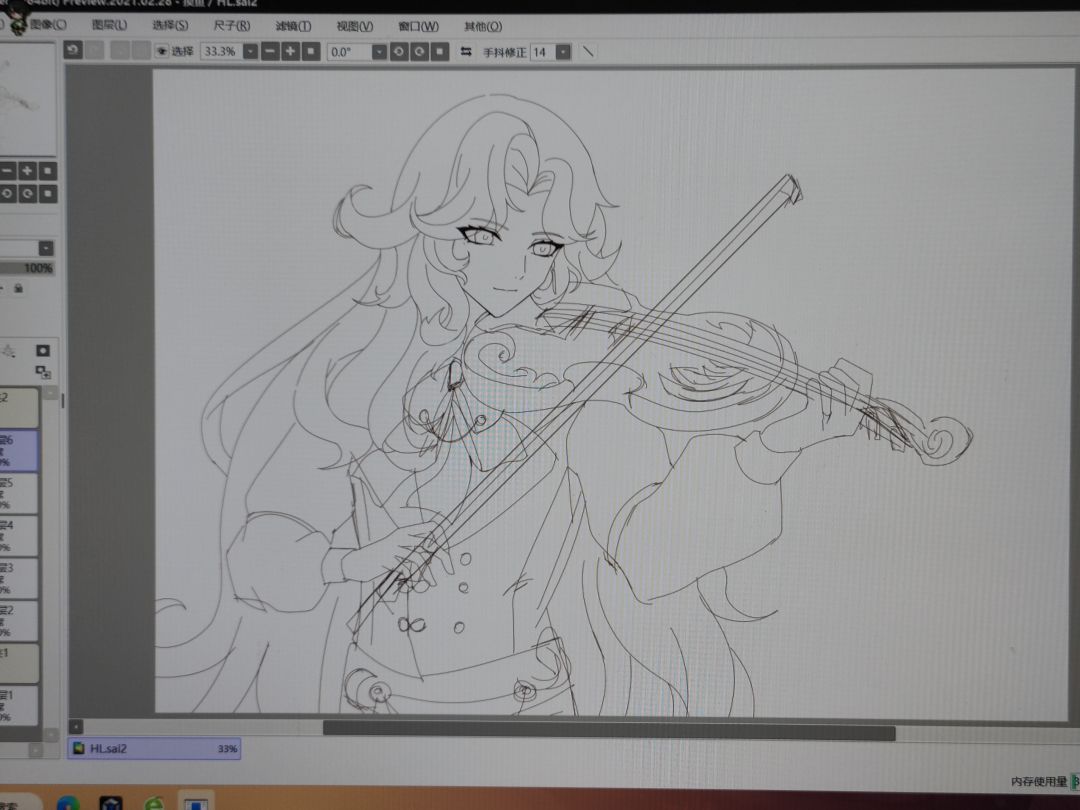Open the 滤镜(T) menu
The width and height of the screenshot is (1080, 810).
(293, 26)
